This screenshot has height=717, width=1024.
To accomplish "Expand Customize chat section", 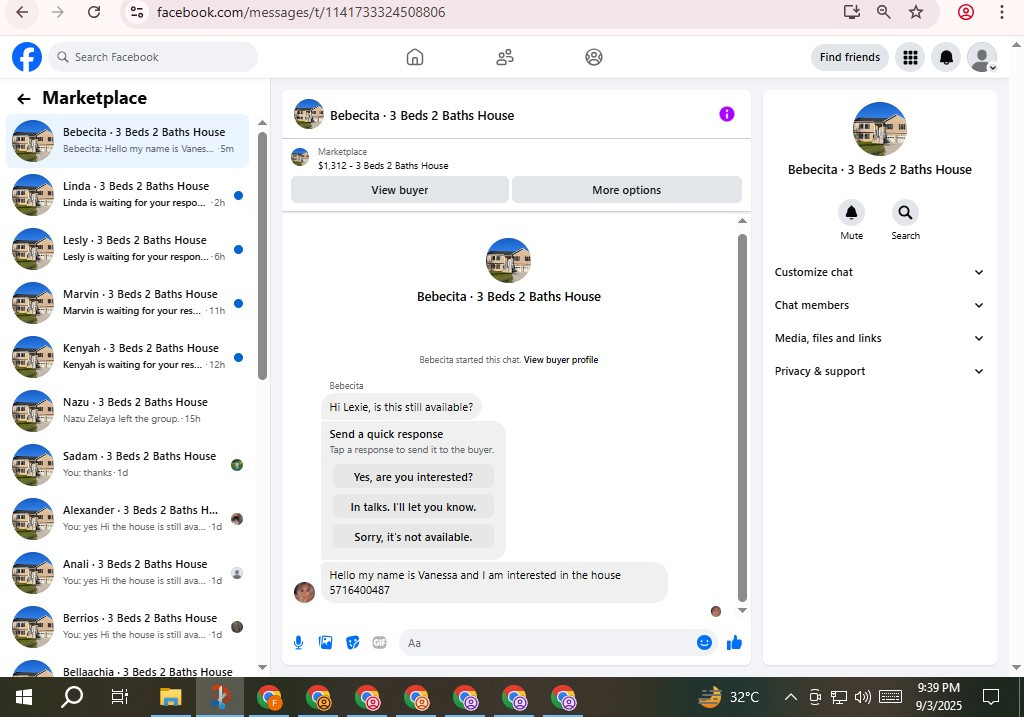I will click(x=879, y=272).
